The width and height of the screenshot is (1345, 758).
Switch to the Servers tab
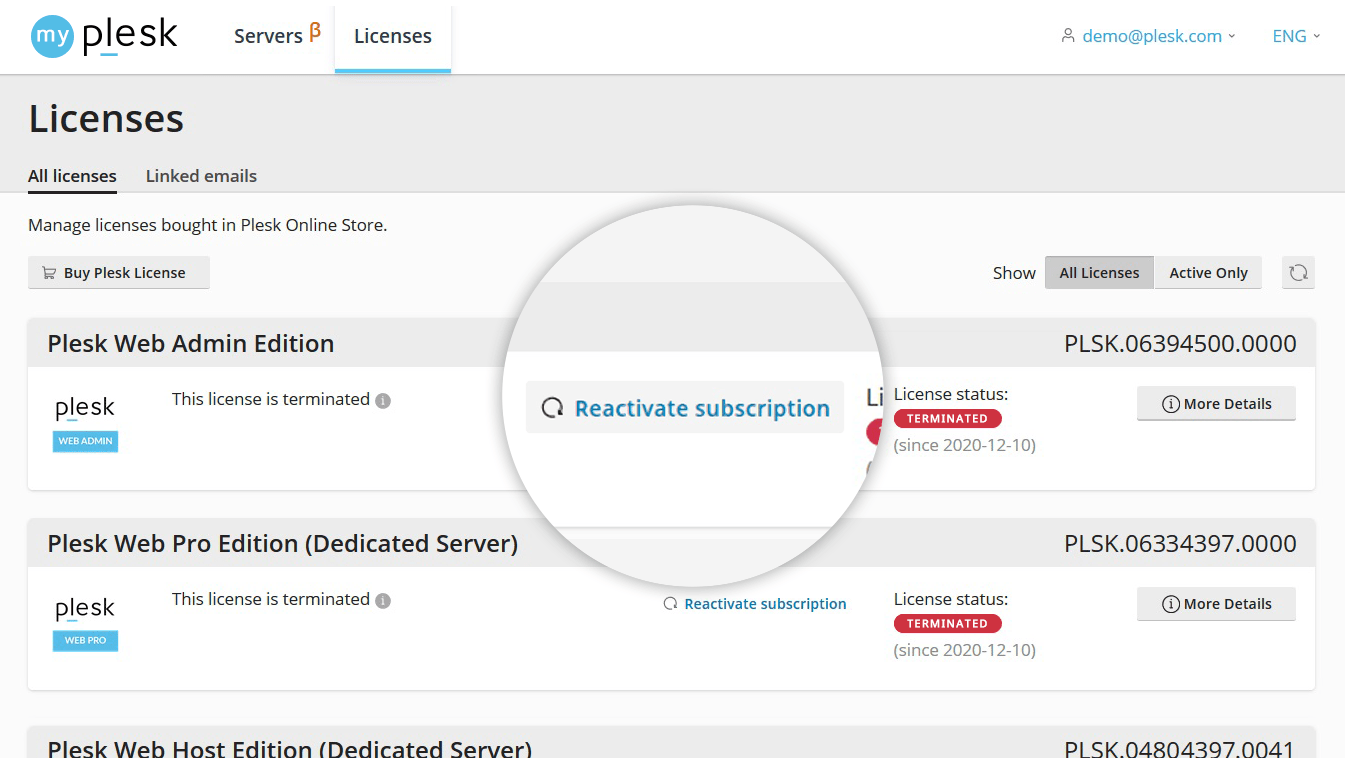[x=266, y=35]
